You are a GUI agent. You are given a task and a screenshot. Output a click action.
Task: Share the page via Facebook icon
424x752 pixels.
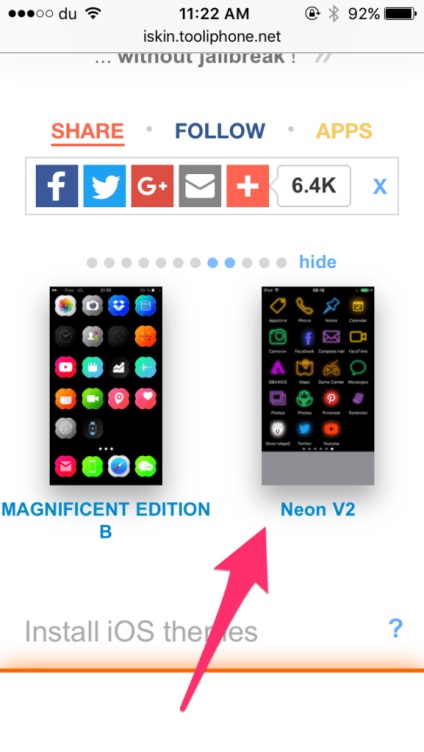tap(57, 186)
